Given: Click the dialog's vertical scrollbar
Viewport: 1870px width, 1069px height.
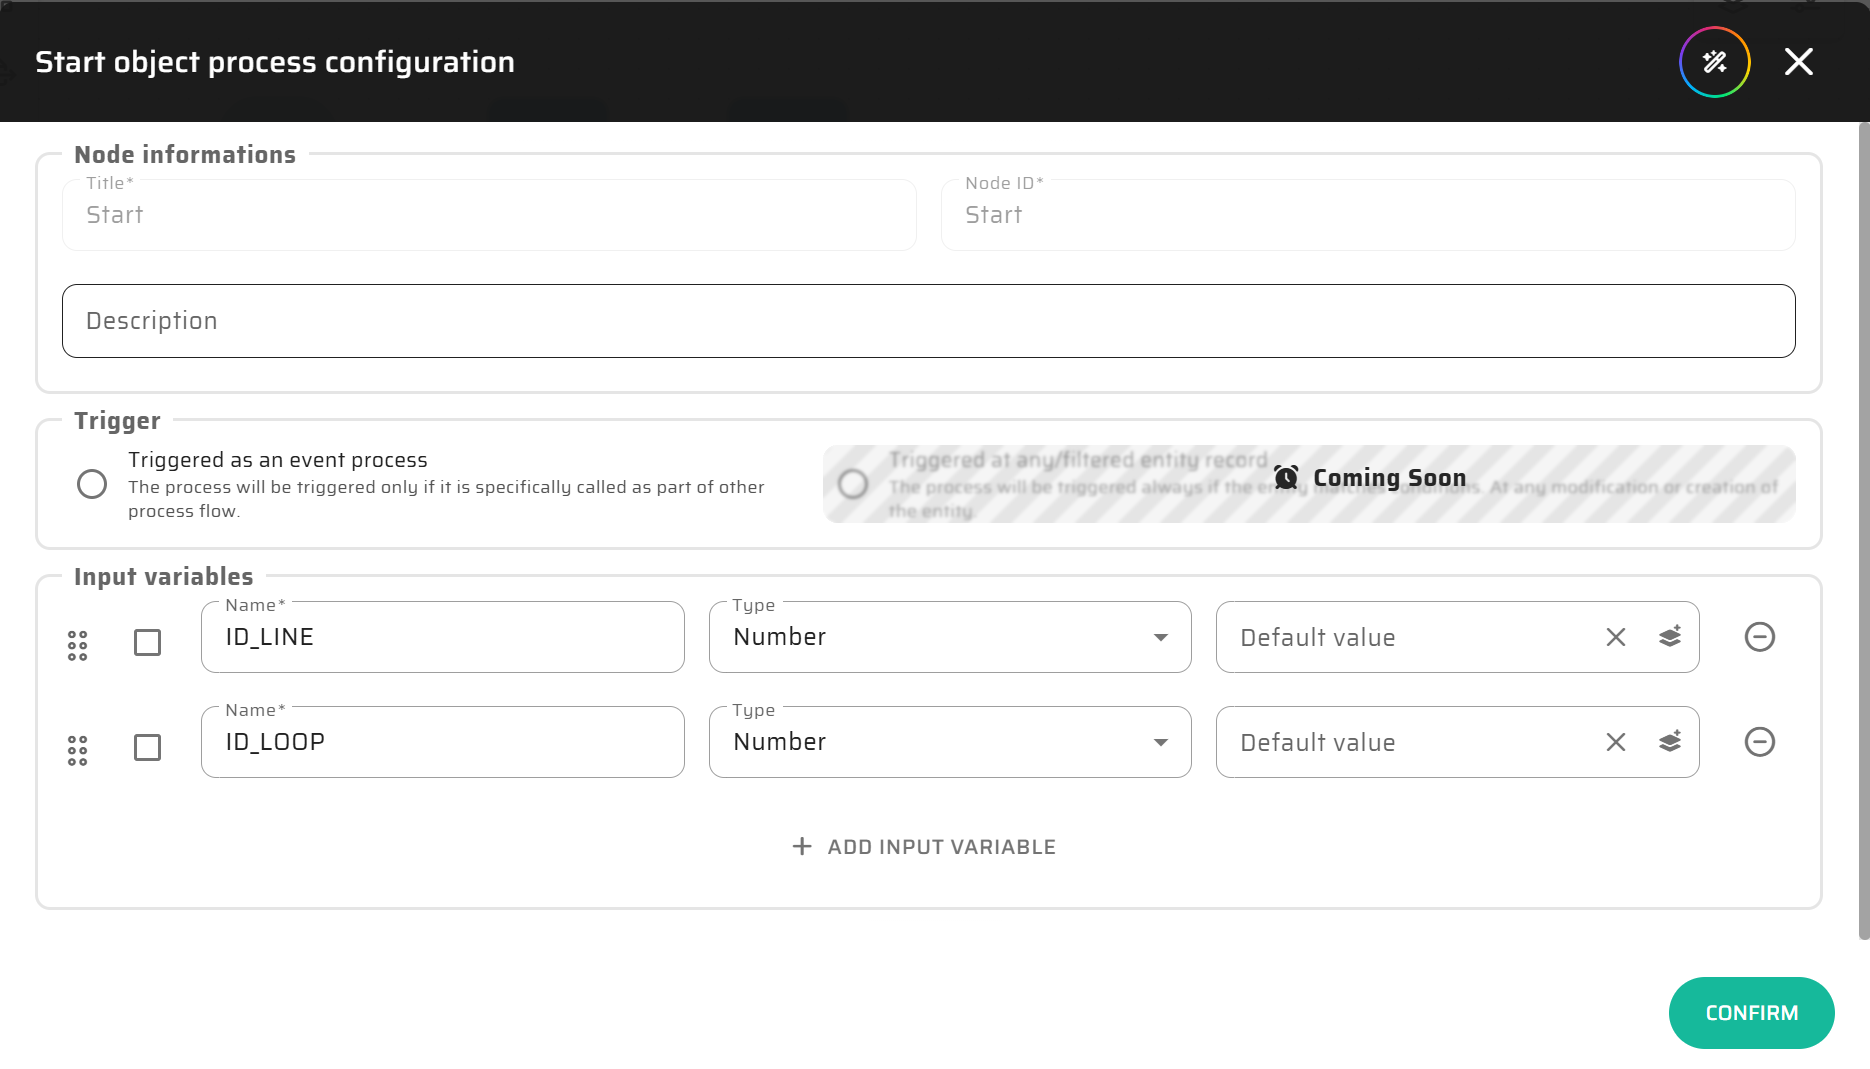Looking at the screenshot, I should [x=1863, y=530].
